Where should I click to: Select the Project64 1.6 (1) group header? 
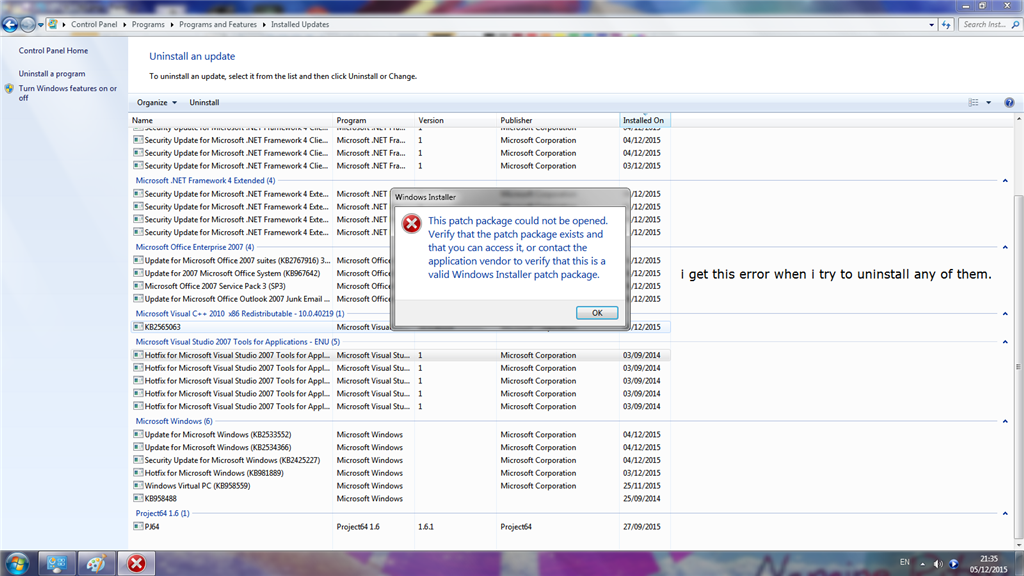pyautogui.click(x=162, y=514)
